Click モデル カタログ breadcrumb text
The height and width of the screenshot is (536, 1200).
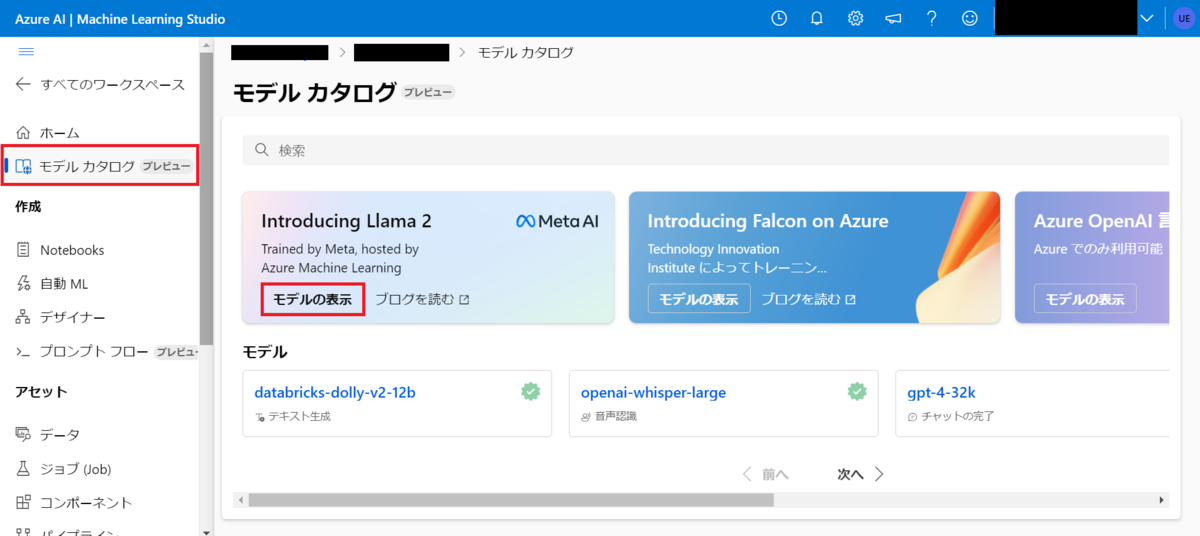(x=526, y=52)
